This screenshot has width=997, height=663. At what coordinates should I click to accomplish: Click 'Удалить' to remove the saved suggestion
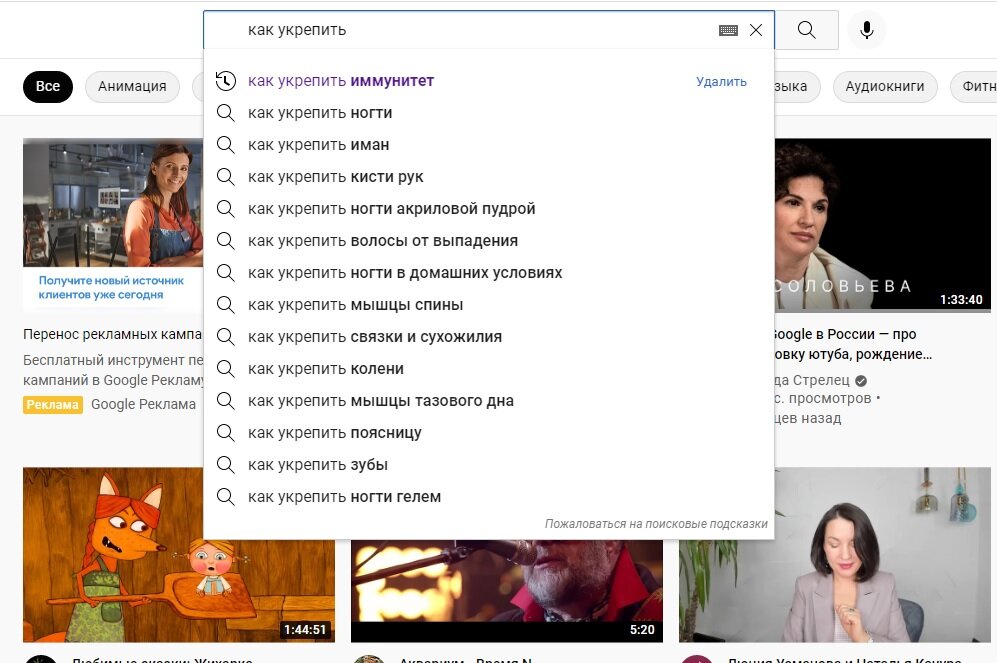click(722, 81)
